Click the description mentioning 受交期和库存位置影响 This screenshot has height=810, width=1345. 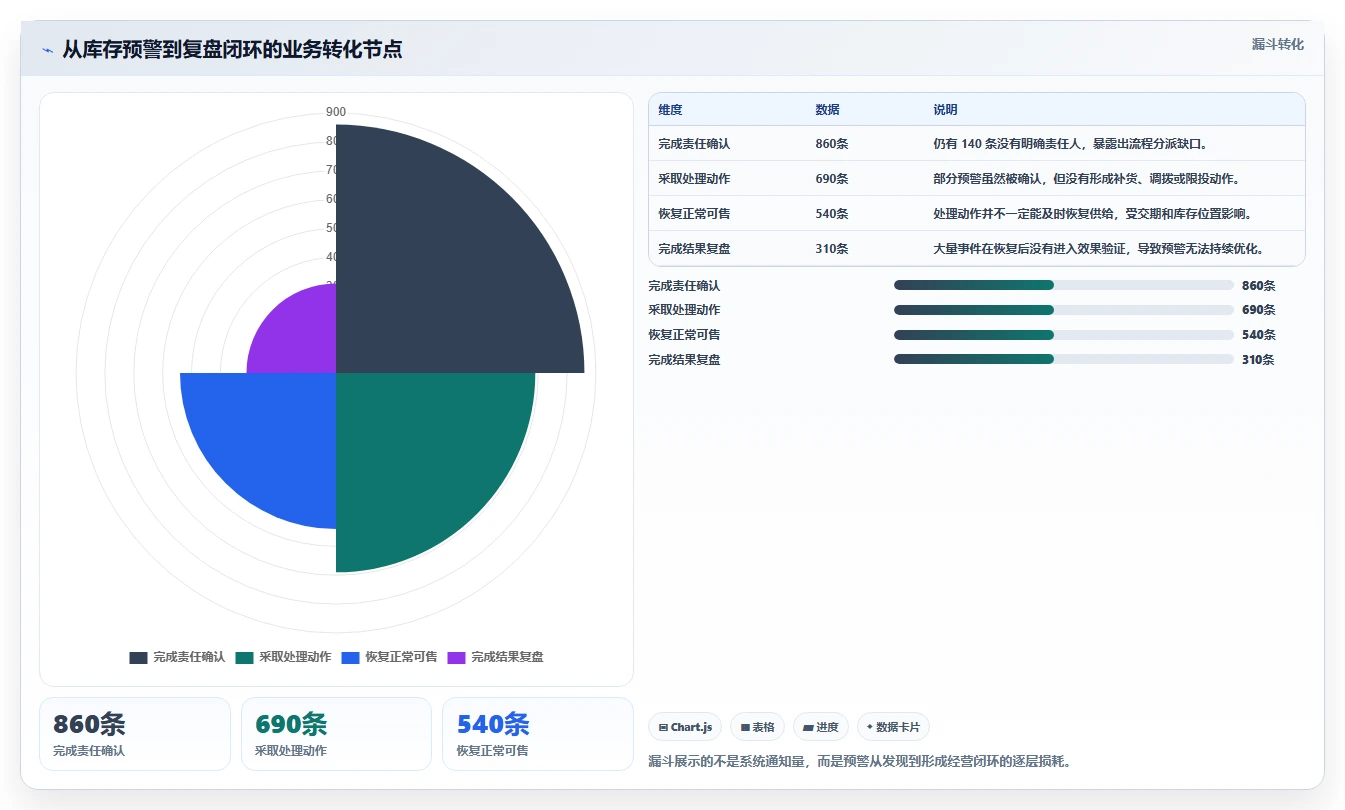click(1093, 214)
